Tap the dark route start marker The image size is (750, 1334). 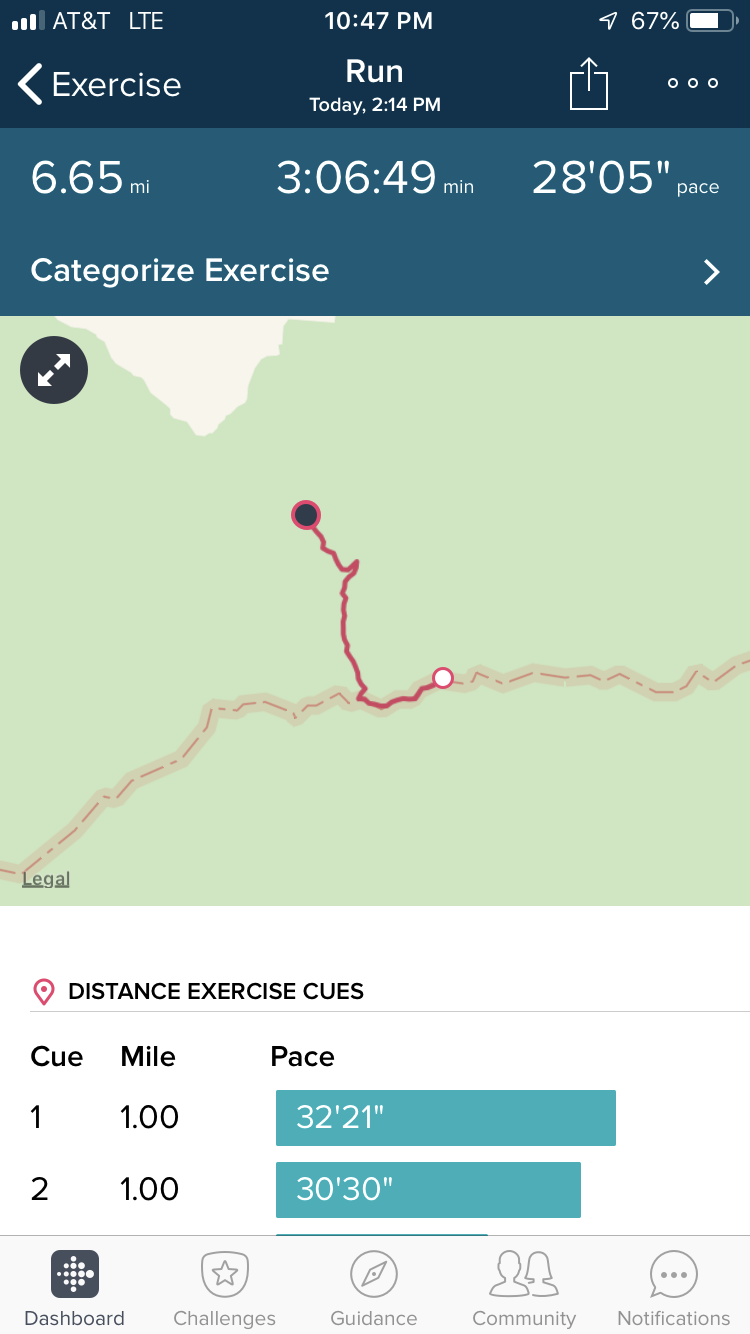coord(305,516)
